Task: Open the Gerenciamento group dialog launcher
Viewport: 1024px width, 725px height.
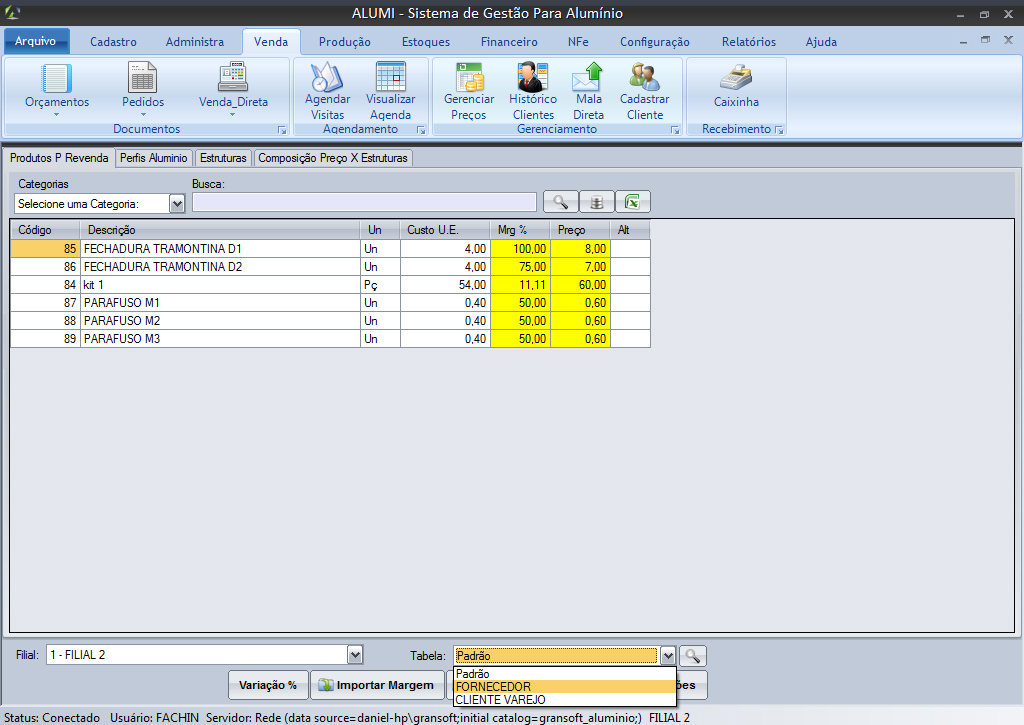Action: pyautogui.click(x=675, y=130)
